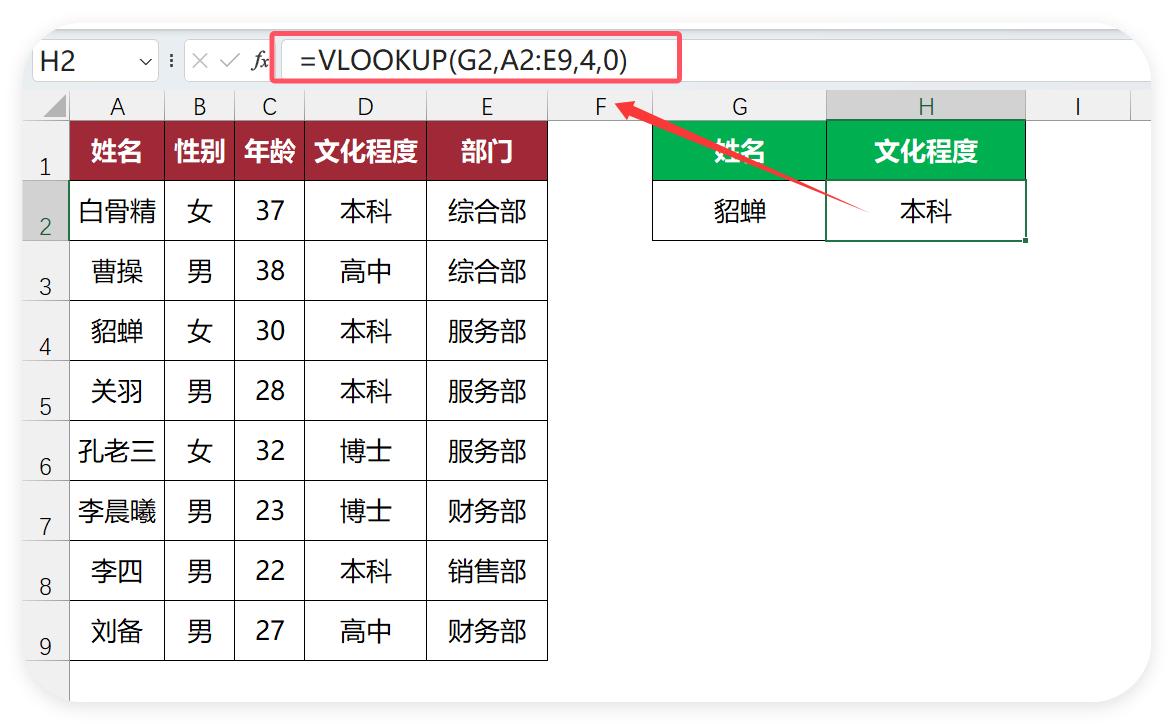
Task: Select the age cell with 28
Action: (x=269, y=390)
